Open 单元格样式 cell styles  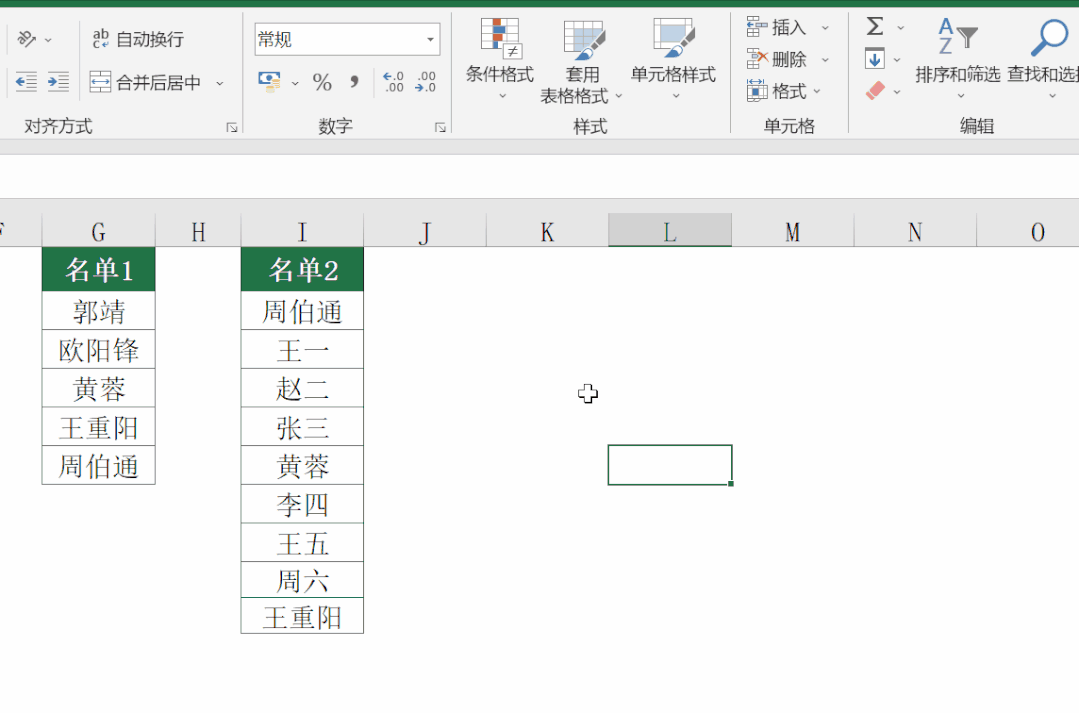(x=673, y=59)
